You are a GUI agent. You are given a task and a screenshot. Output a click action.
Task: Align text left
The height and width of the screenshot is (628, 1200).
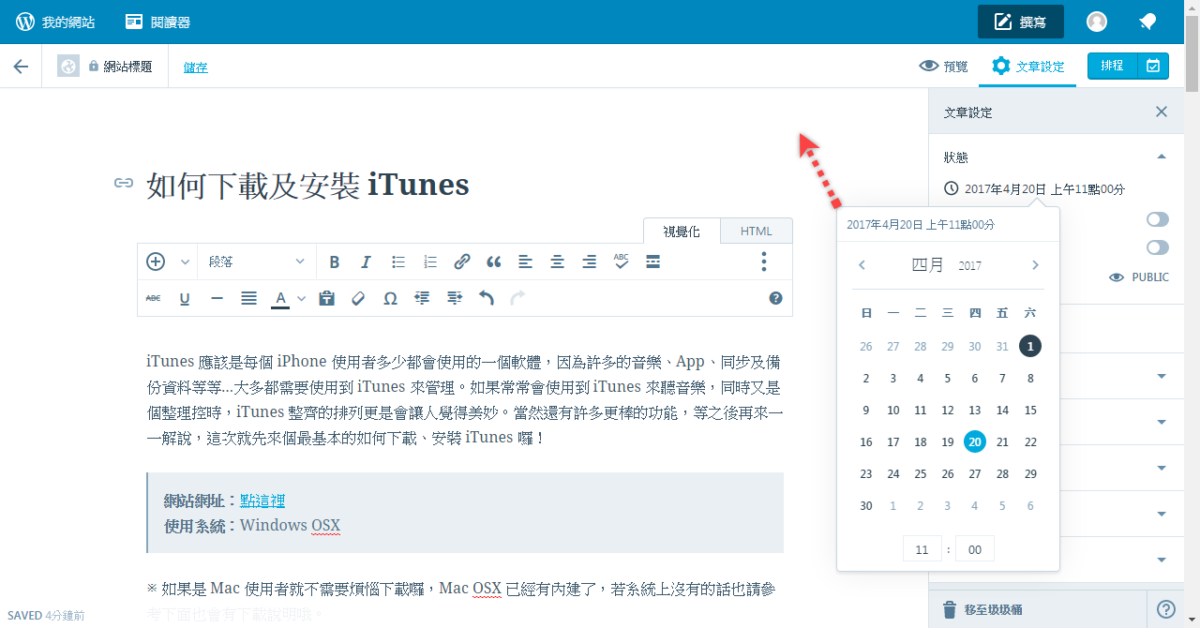click(525, 262)
